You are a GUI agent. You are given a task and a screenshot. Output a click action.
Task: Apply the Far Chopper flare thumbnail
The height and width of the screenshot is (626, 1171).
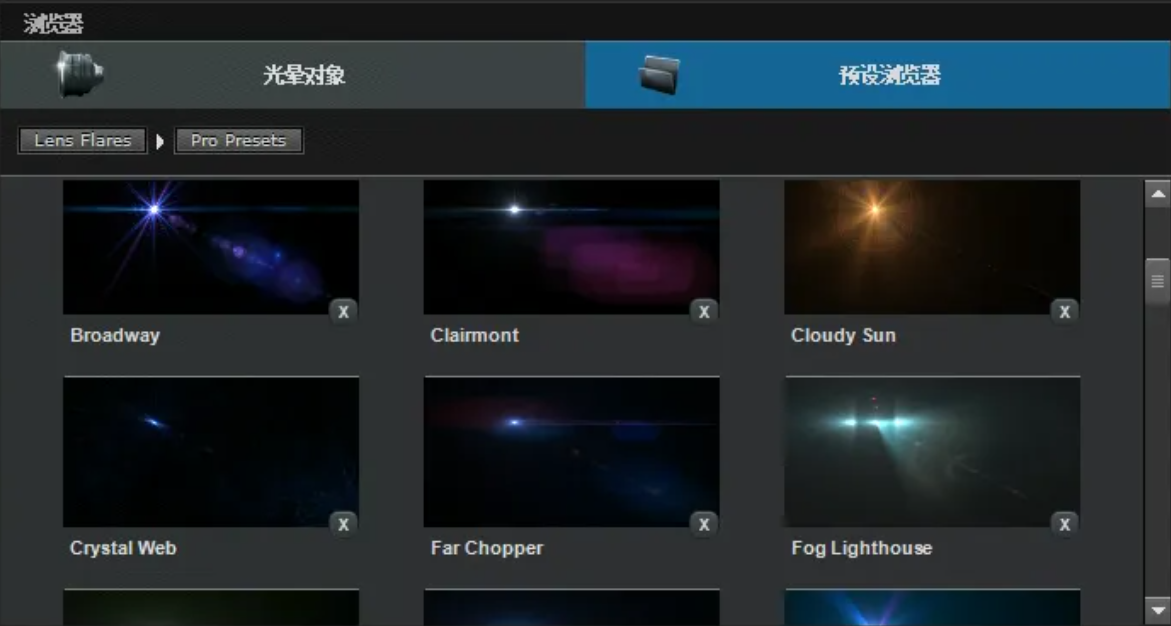(571, 452)
